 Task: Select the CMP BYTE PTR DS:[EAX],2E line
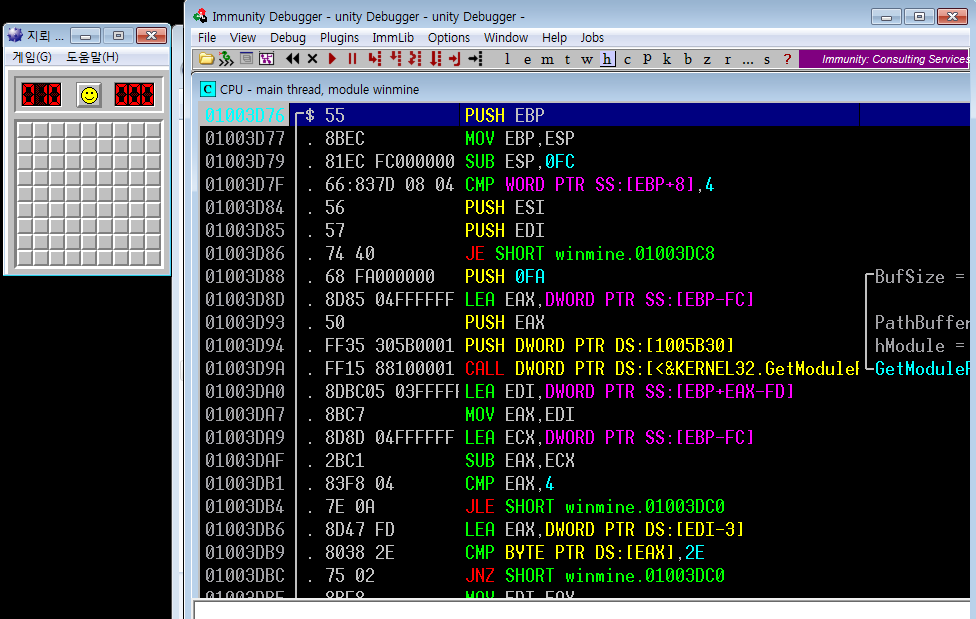pyautogui.click(x=584, y=552)
